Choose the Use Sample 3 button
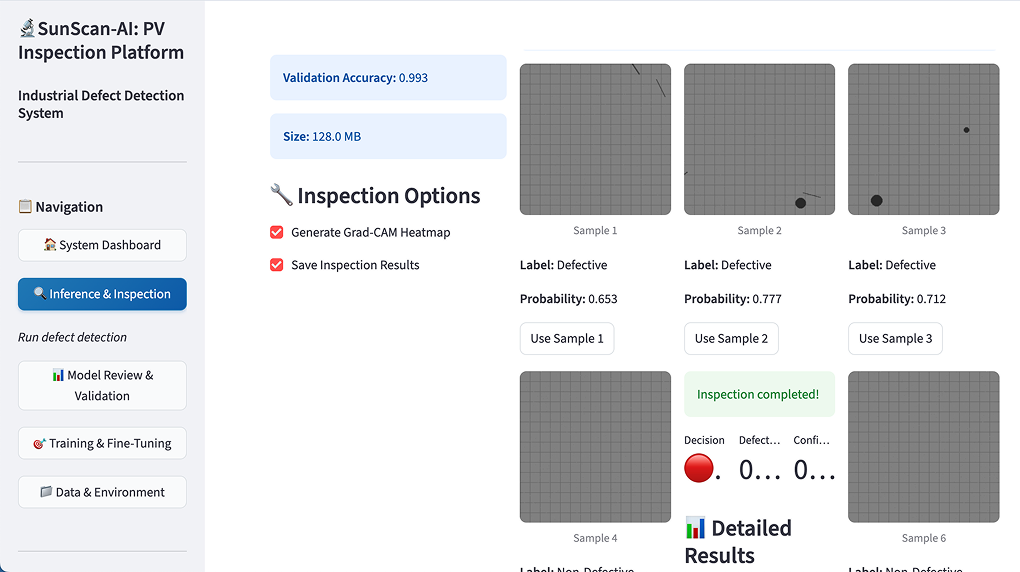This screenshot has height=572, width=1020. [x=895, y=338]
